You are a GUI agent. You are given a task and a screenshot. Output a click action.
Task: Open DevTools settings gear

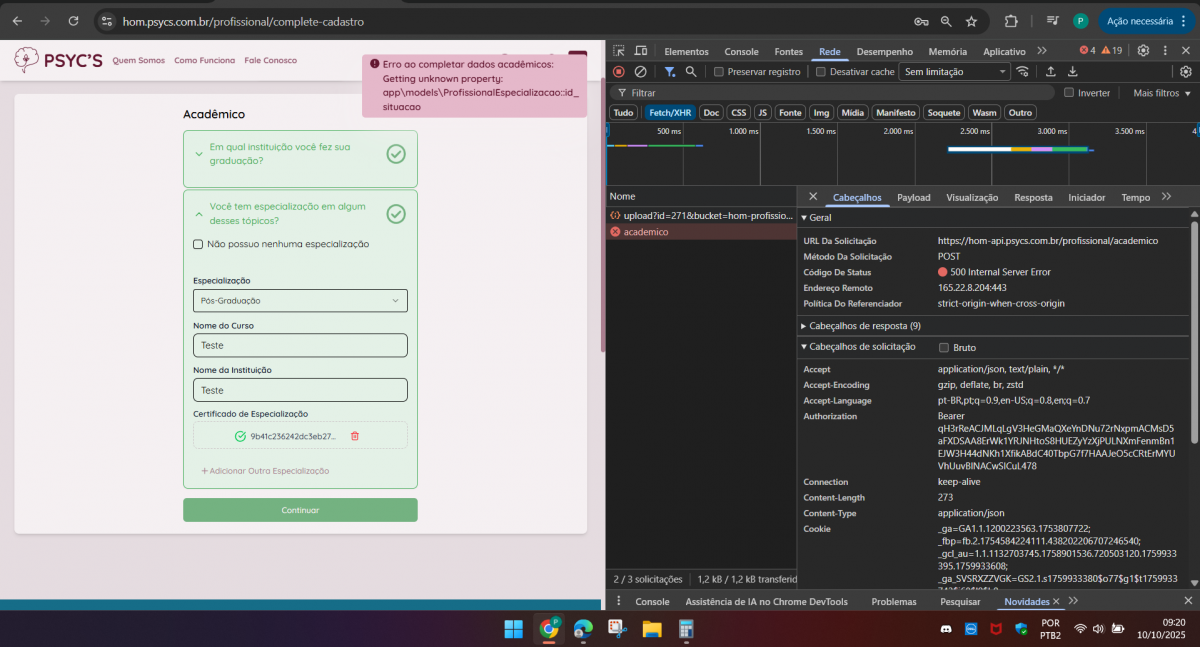point(1143,51)
